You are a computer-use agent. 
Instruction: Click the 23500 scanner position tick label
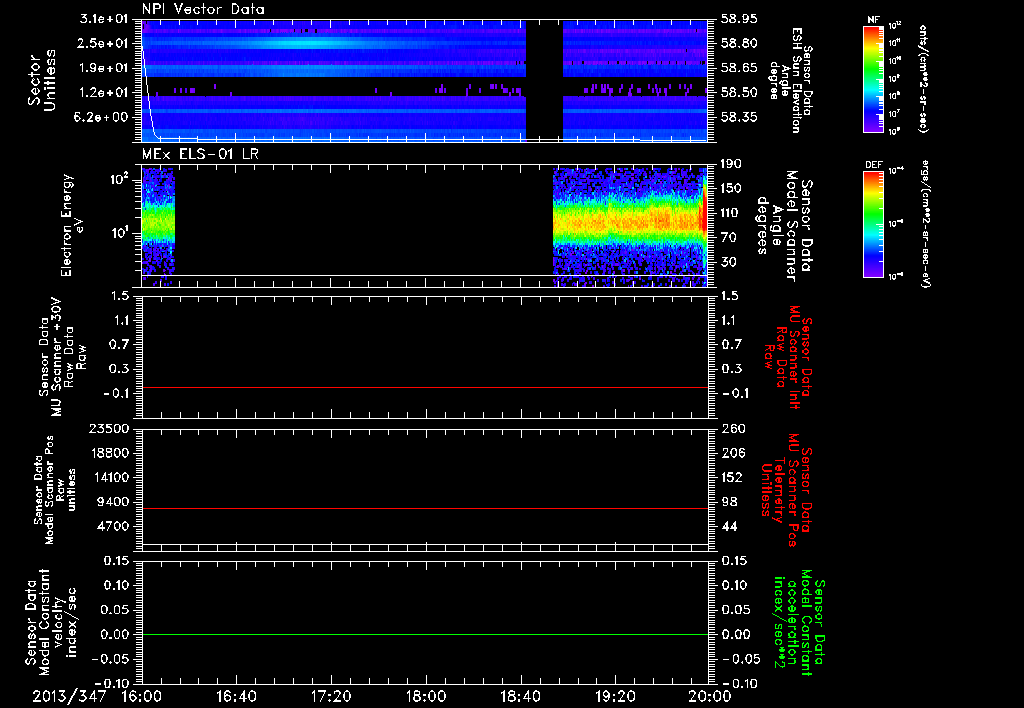click(x=110, y=428)
